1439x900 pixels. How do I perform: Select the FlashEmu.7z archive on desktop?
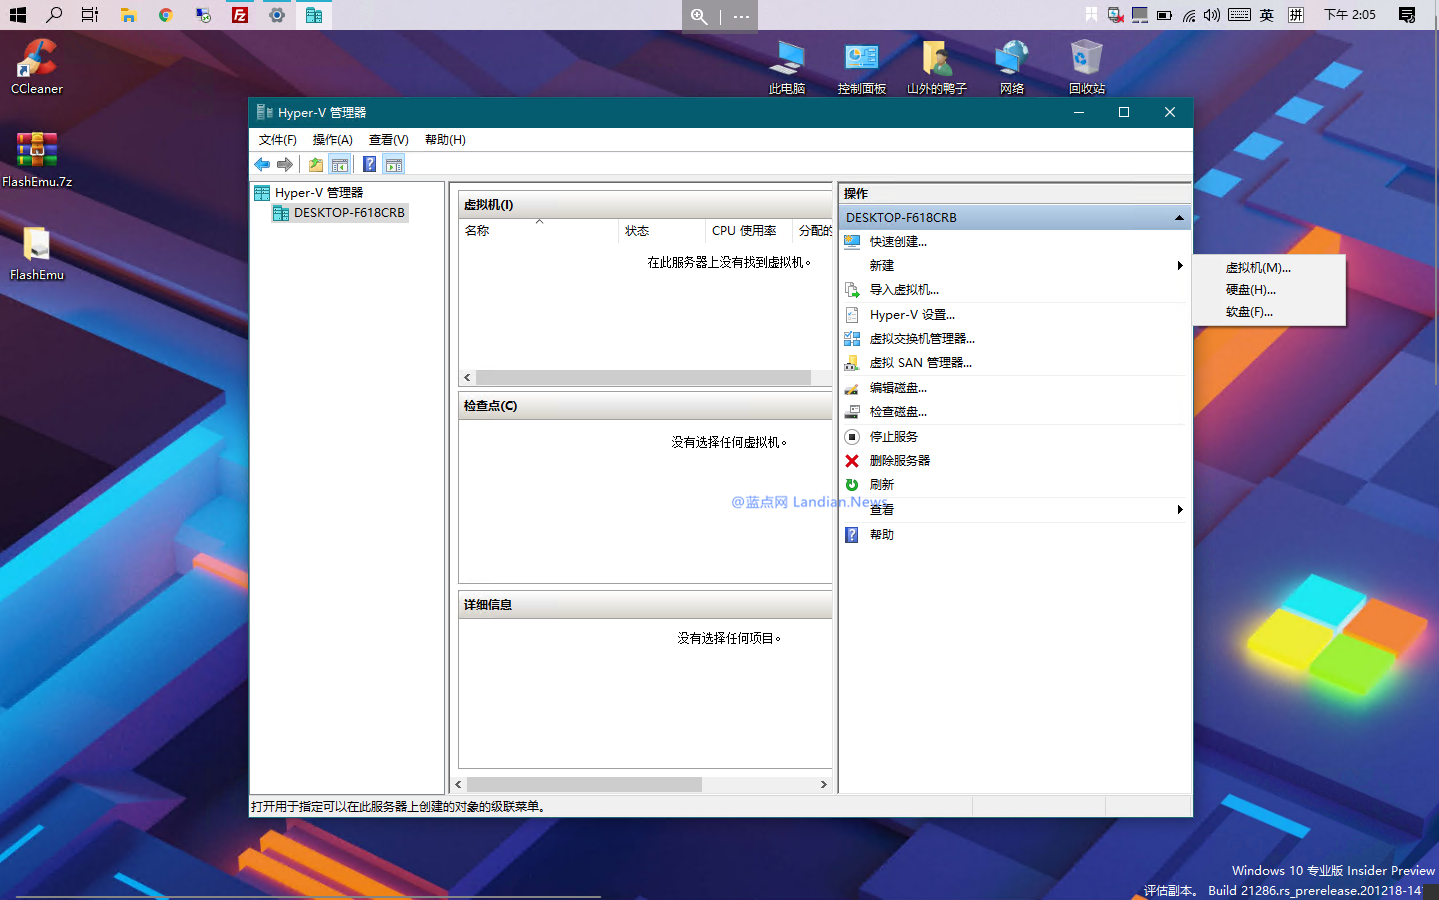tap(37, 160)
